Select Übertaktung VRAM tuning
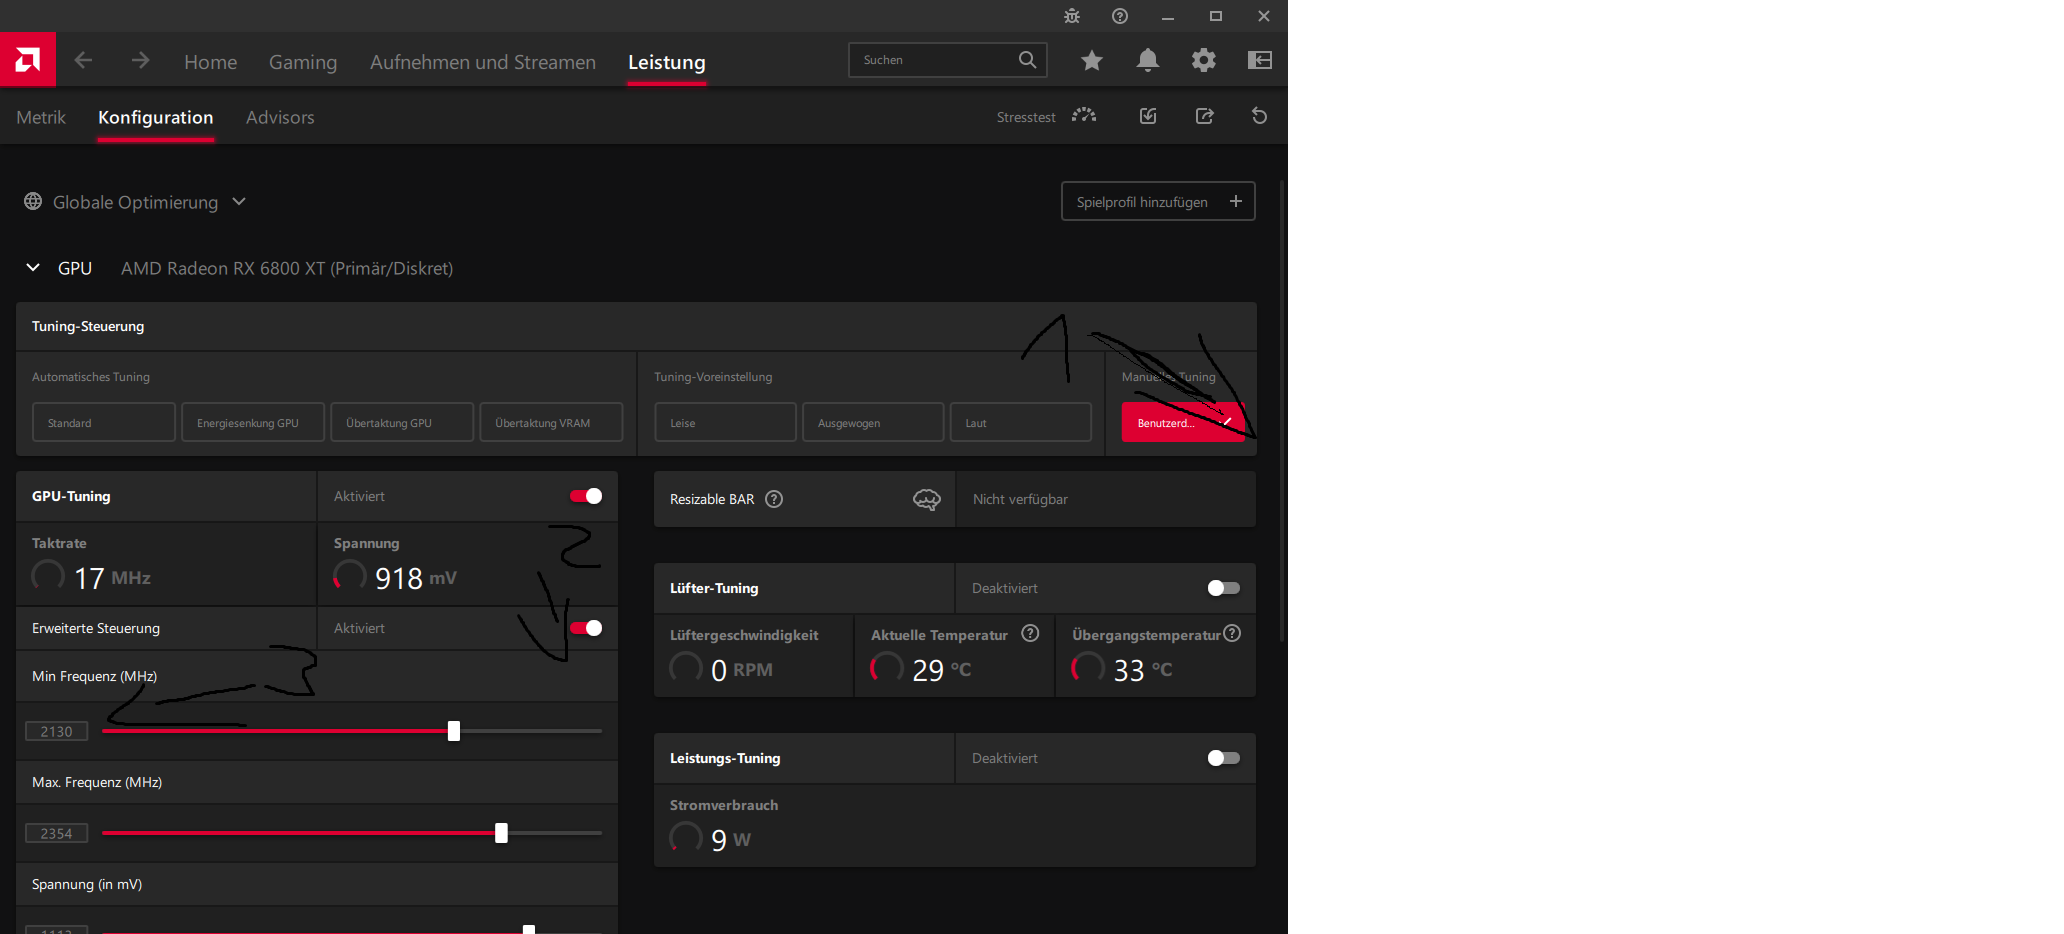2064x934 pixels. 551,422
